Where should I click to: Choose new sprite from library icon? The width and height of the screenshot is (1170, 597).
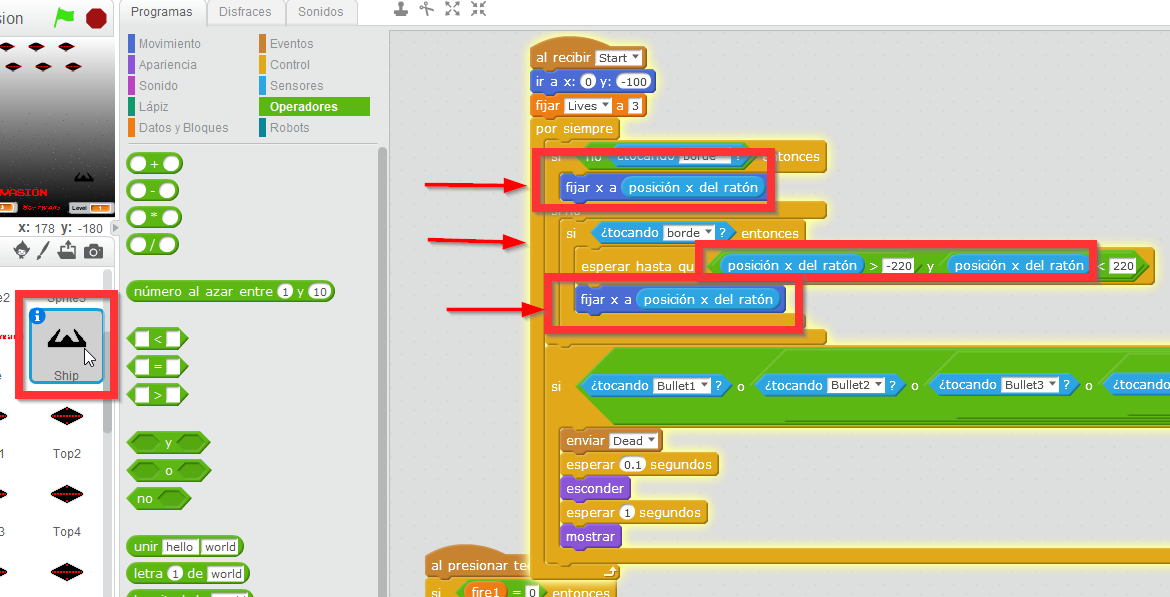coord(22,250)
